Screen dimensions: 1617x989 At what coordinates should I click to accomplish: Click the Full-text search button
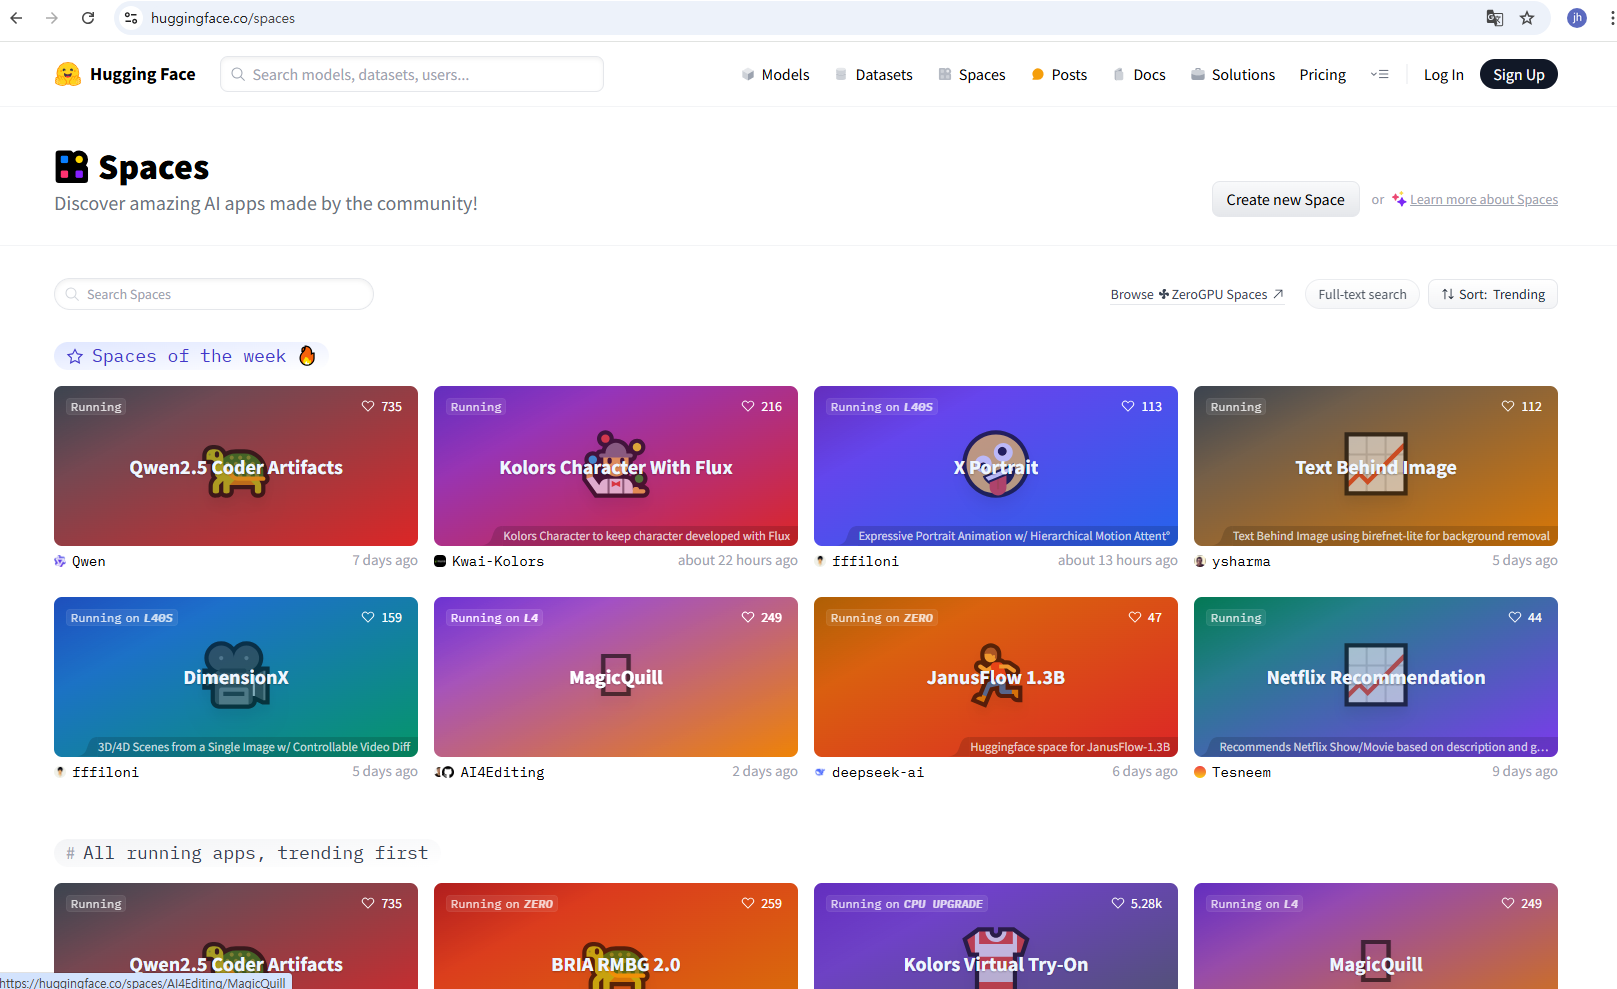(x=1362, y=294)
